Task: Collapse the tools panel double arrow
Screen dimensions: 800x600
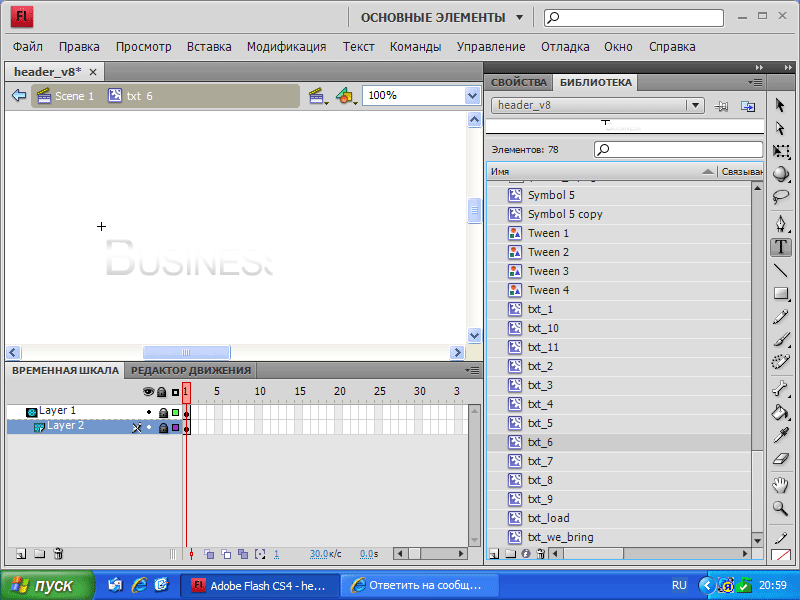Action: [788, 67]
